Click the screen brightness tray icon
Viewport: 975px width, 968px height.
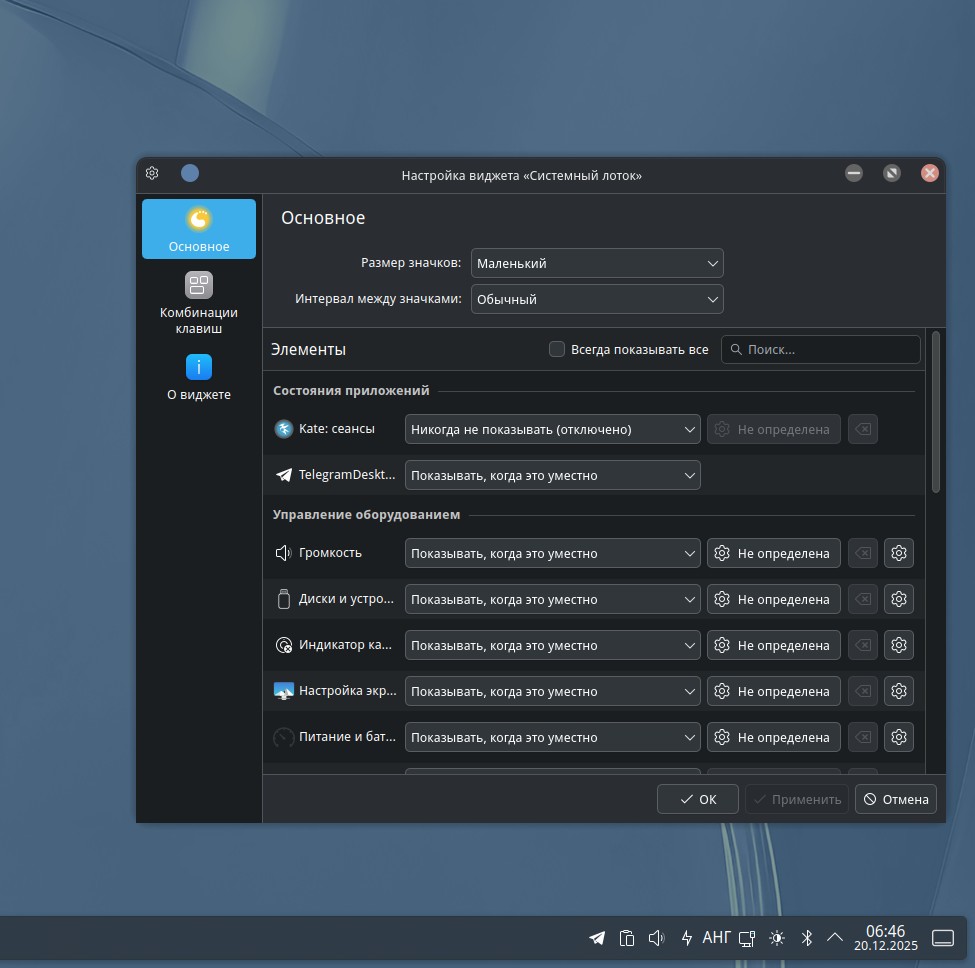tap(777, 938)
